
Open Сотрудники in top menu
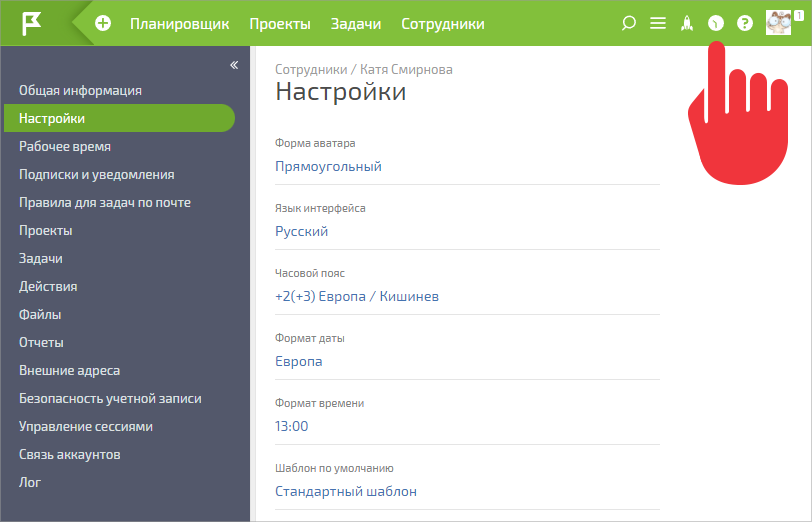click(443, 24)
